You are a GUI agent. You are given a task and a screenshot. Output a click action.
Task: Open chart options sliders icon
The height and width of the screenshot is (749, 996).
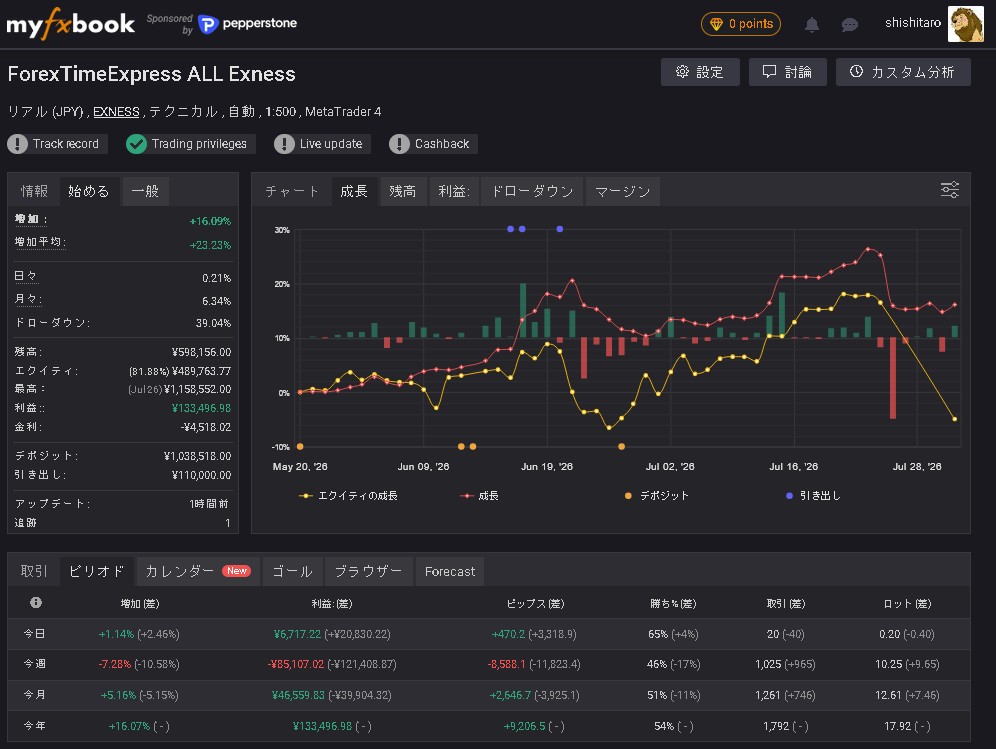[x=950, y=190]
